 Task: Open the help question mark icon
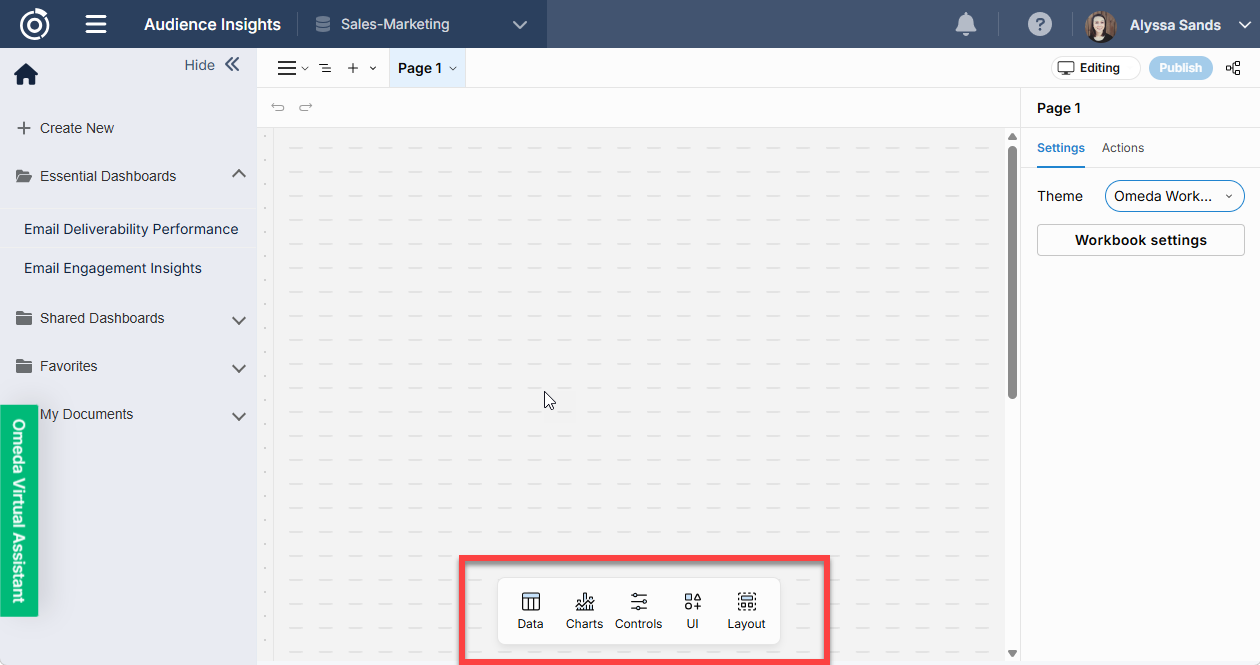click(1039, 24)
